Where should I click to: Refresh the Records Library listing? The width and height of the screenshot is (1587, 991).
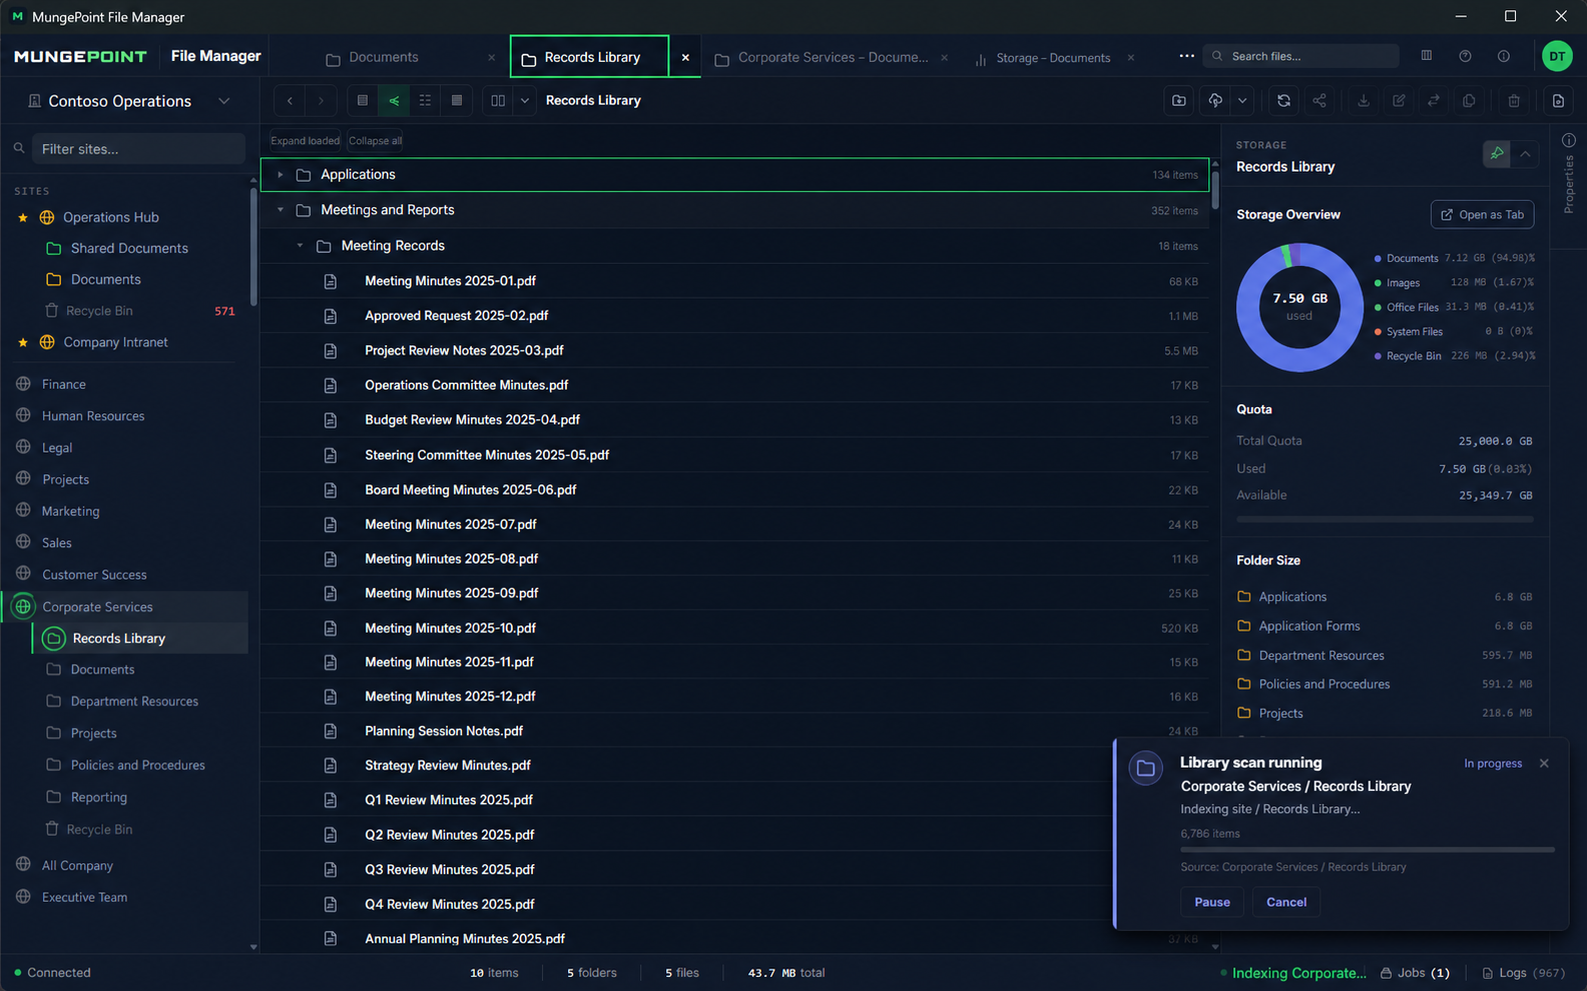1284,100
